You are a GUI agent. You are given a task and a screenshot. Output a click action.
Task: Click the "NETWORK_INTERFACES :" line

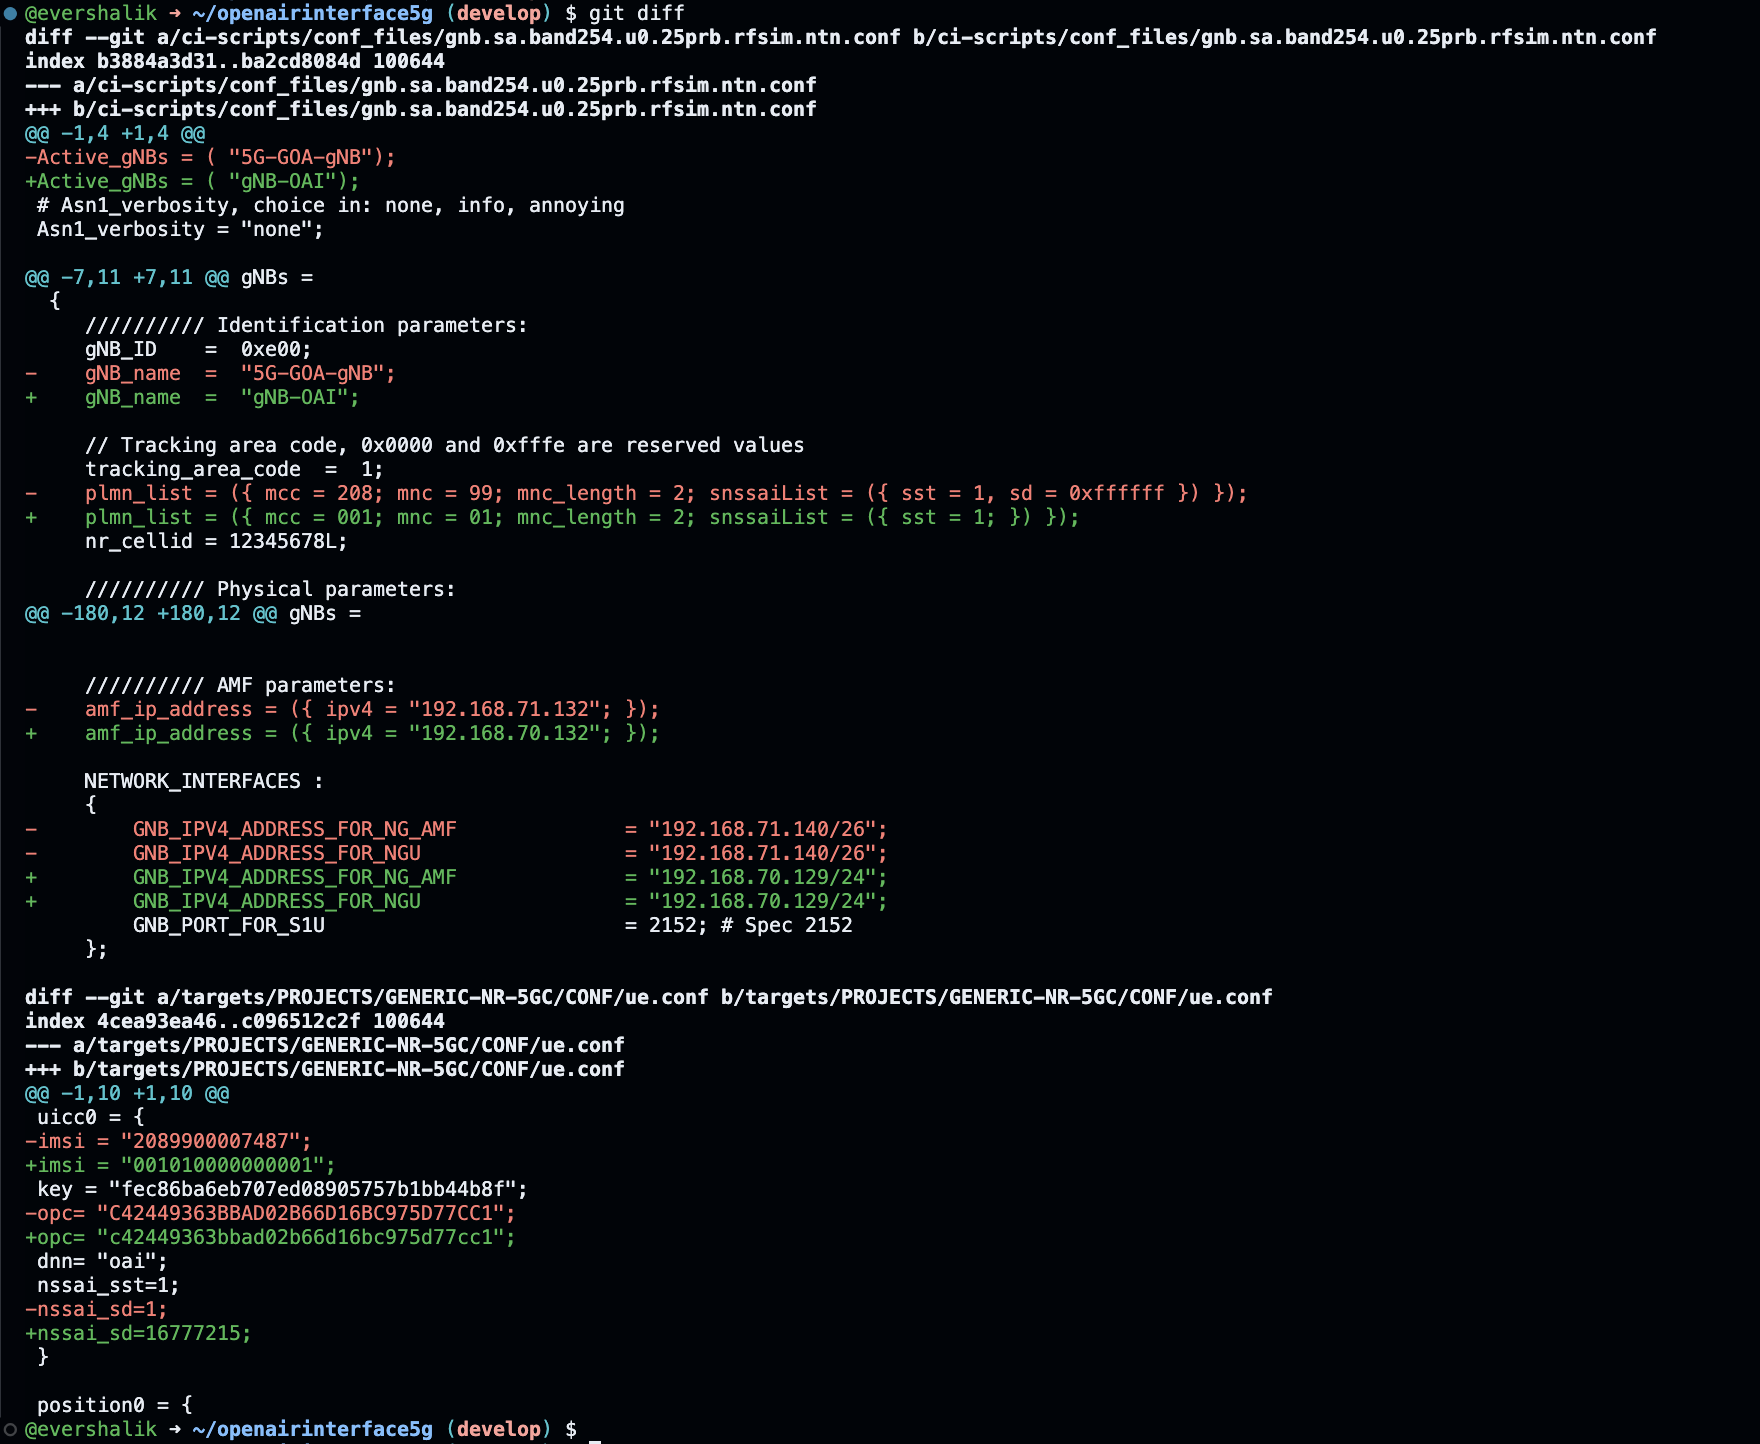[x=204, y=781]
